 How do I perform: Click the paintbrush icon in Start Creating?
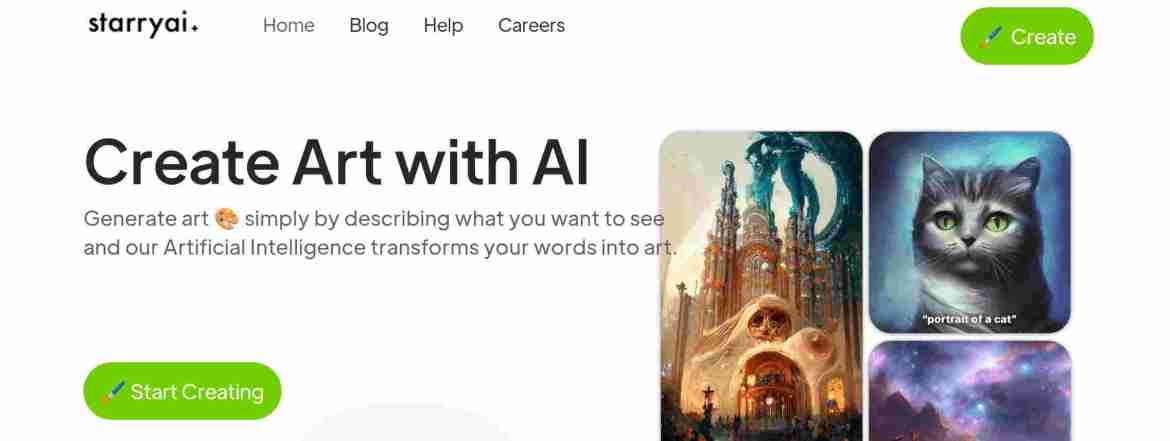[x=113, y=392]
